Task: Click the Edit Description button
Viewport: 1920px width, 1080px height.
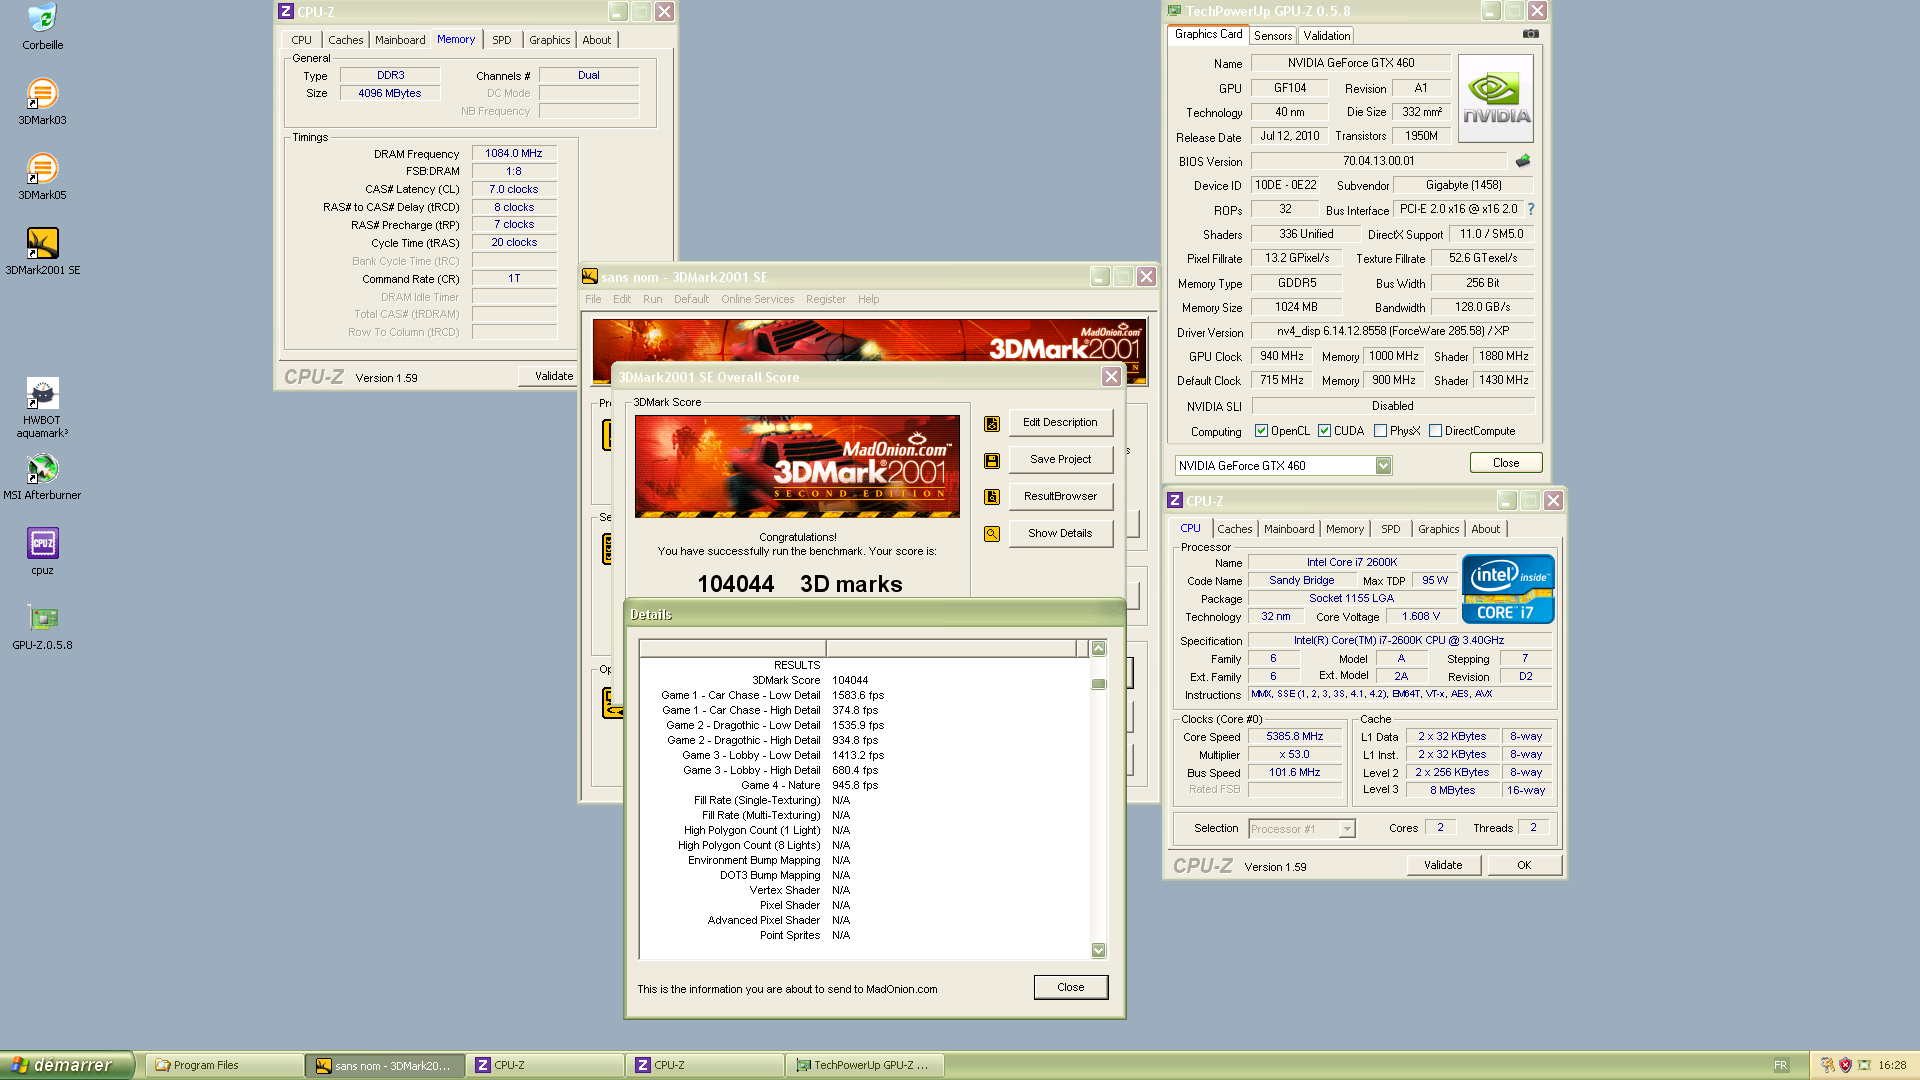Action: (x=1060, y=422)
